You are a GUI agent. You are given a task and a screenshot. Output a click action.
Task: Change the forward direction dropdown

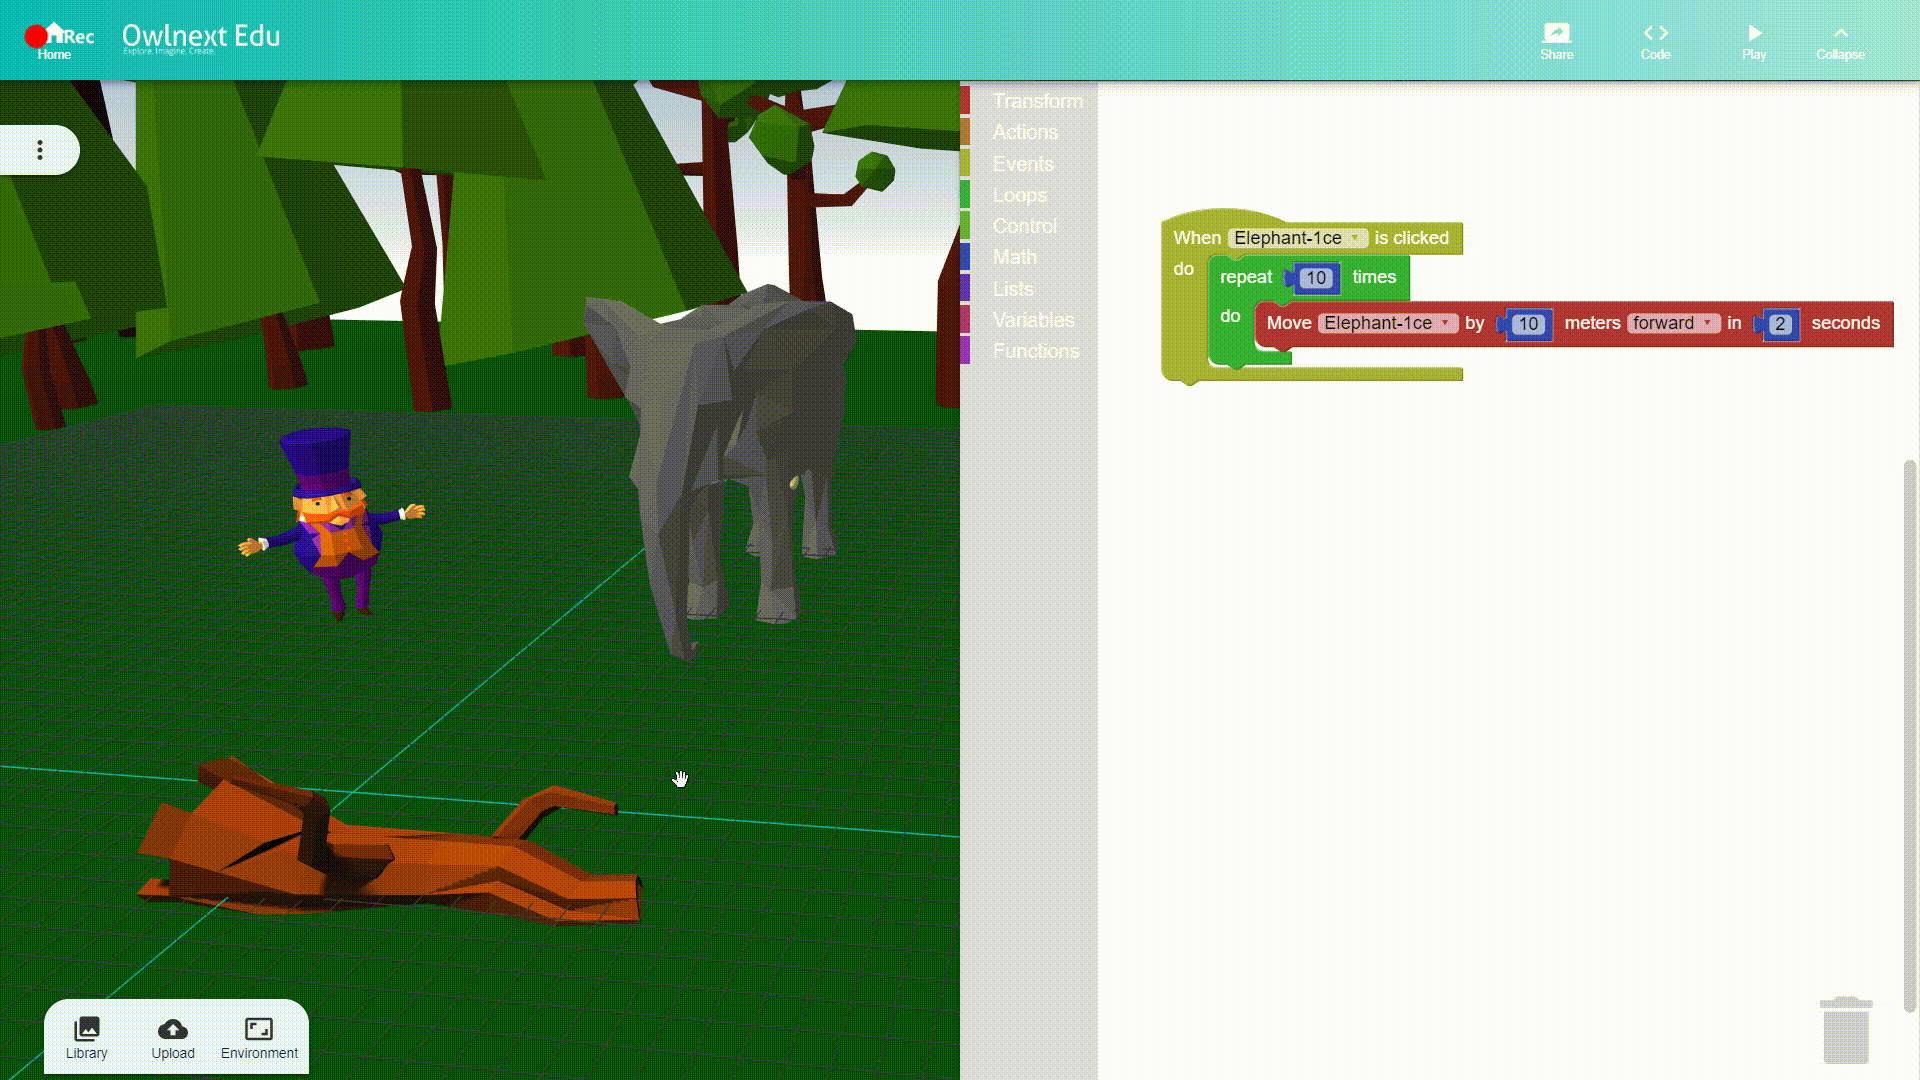click(x=1673, y=323)
